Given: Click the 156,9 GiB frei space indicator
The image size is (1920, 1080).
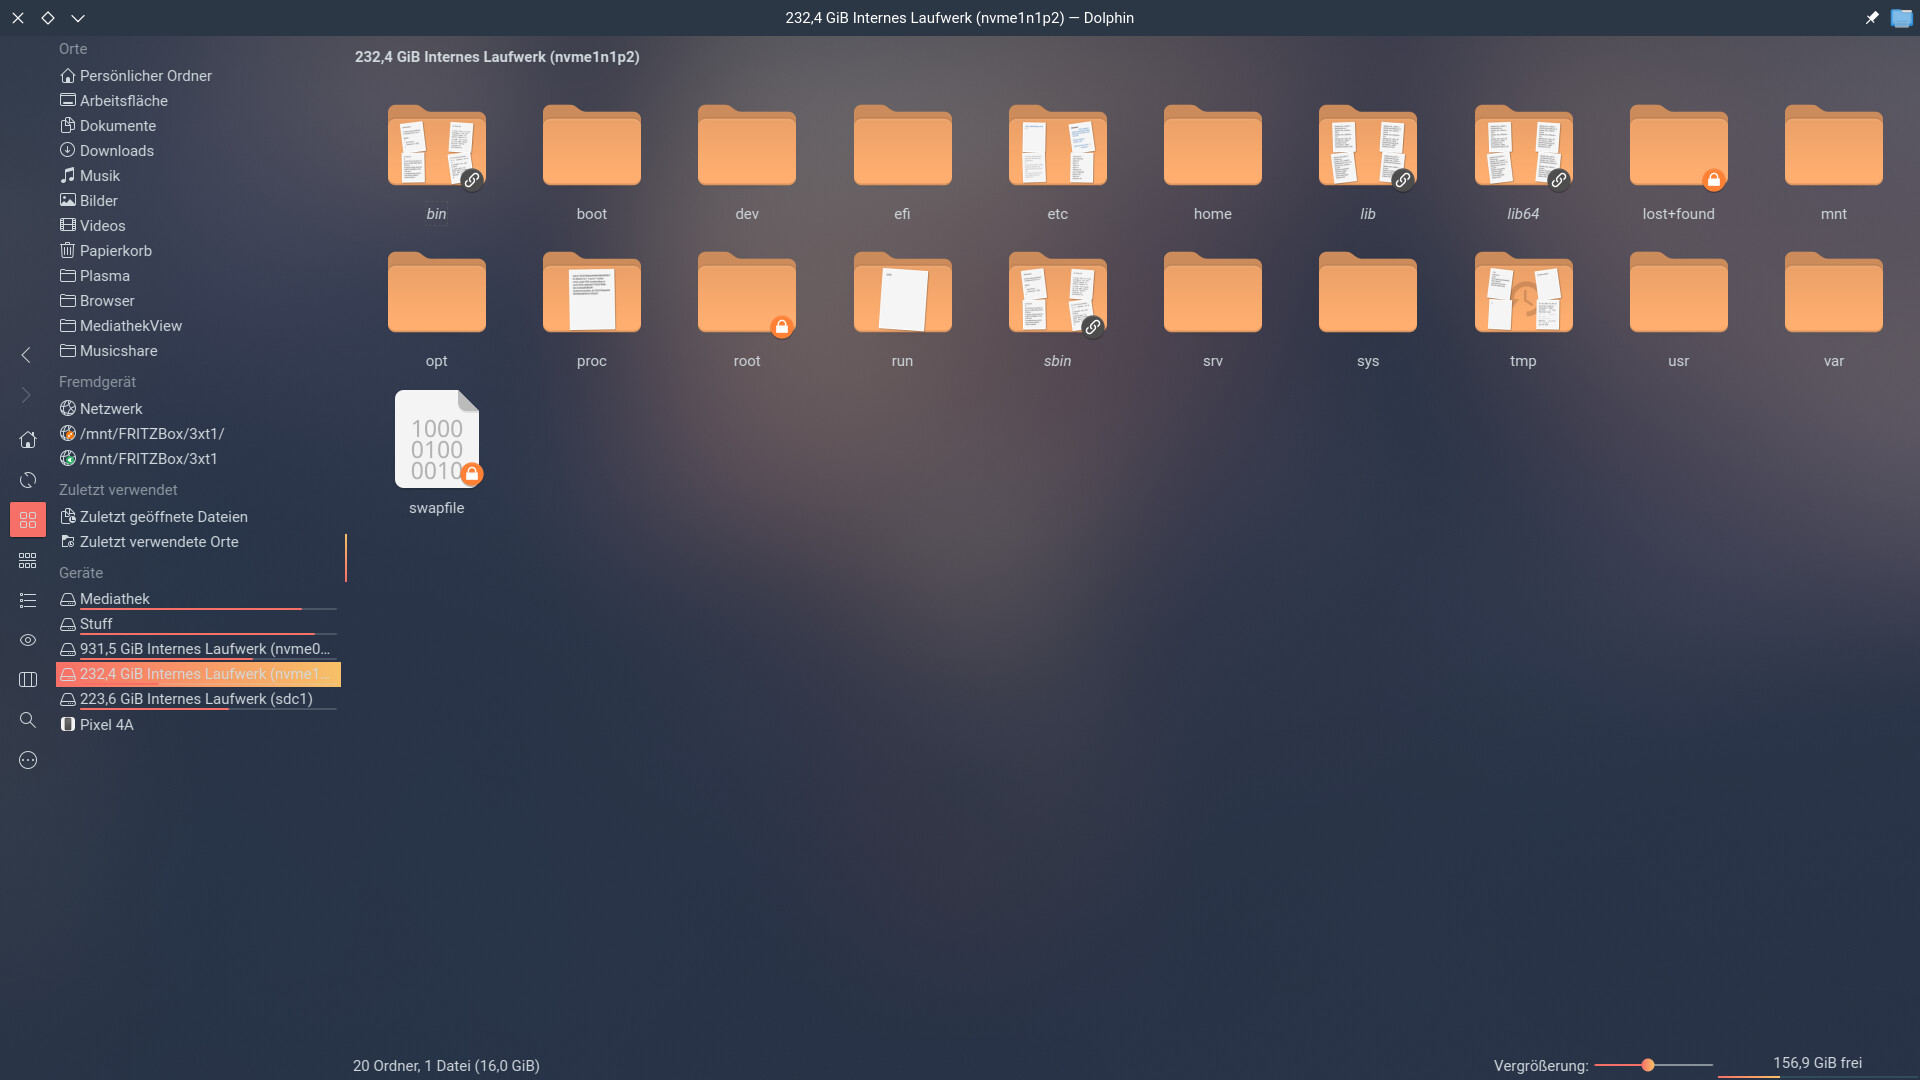Looking at the screenshot, I should 1816,1063.
